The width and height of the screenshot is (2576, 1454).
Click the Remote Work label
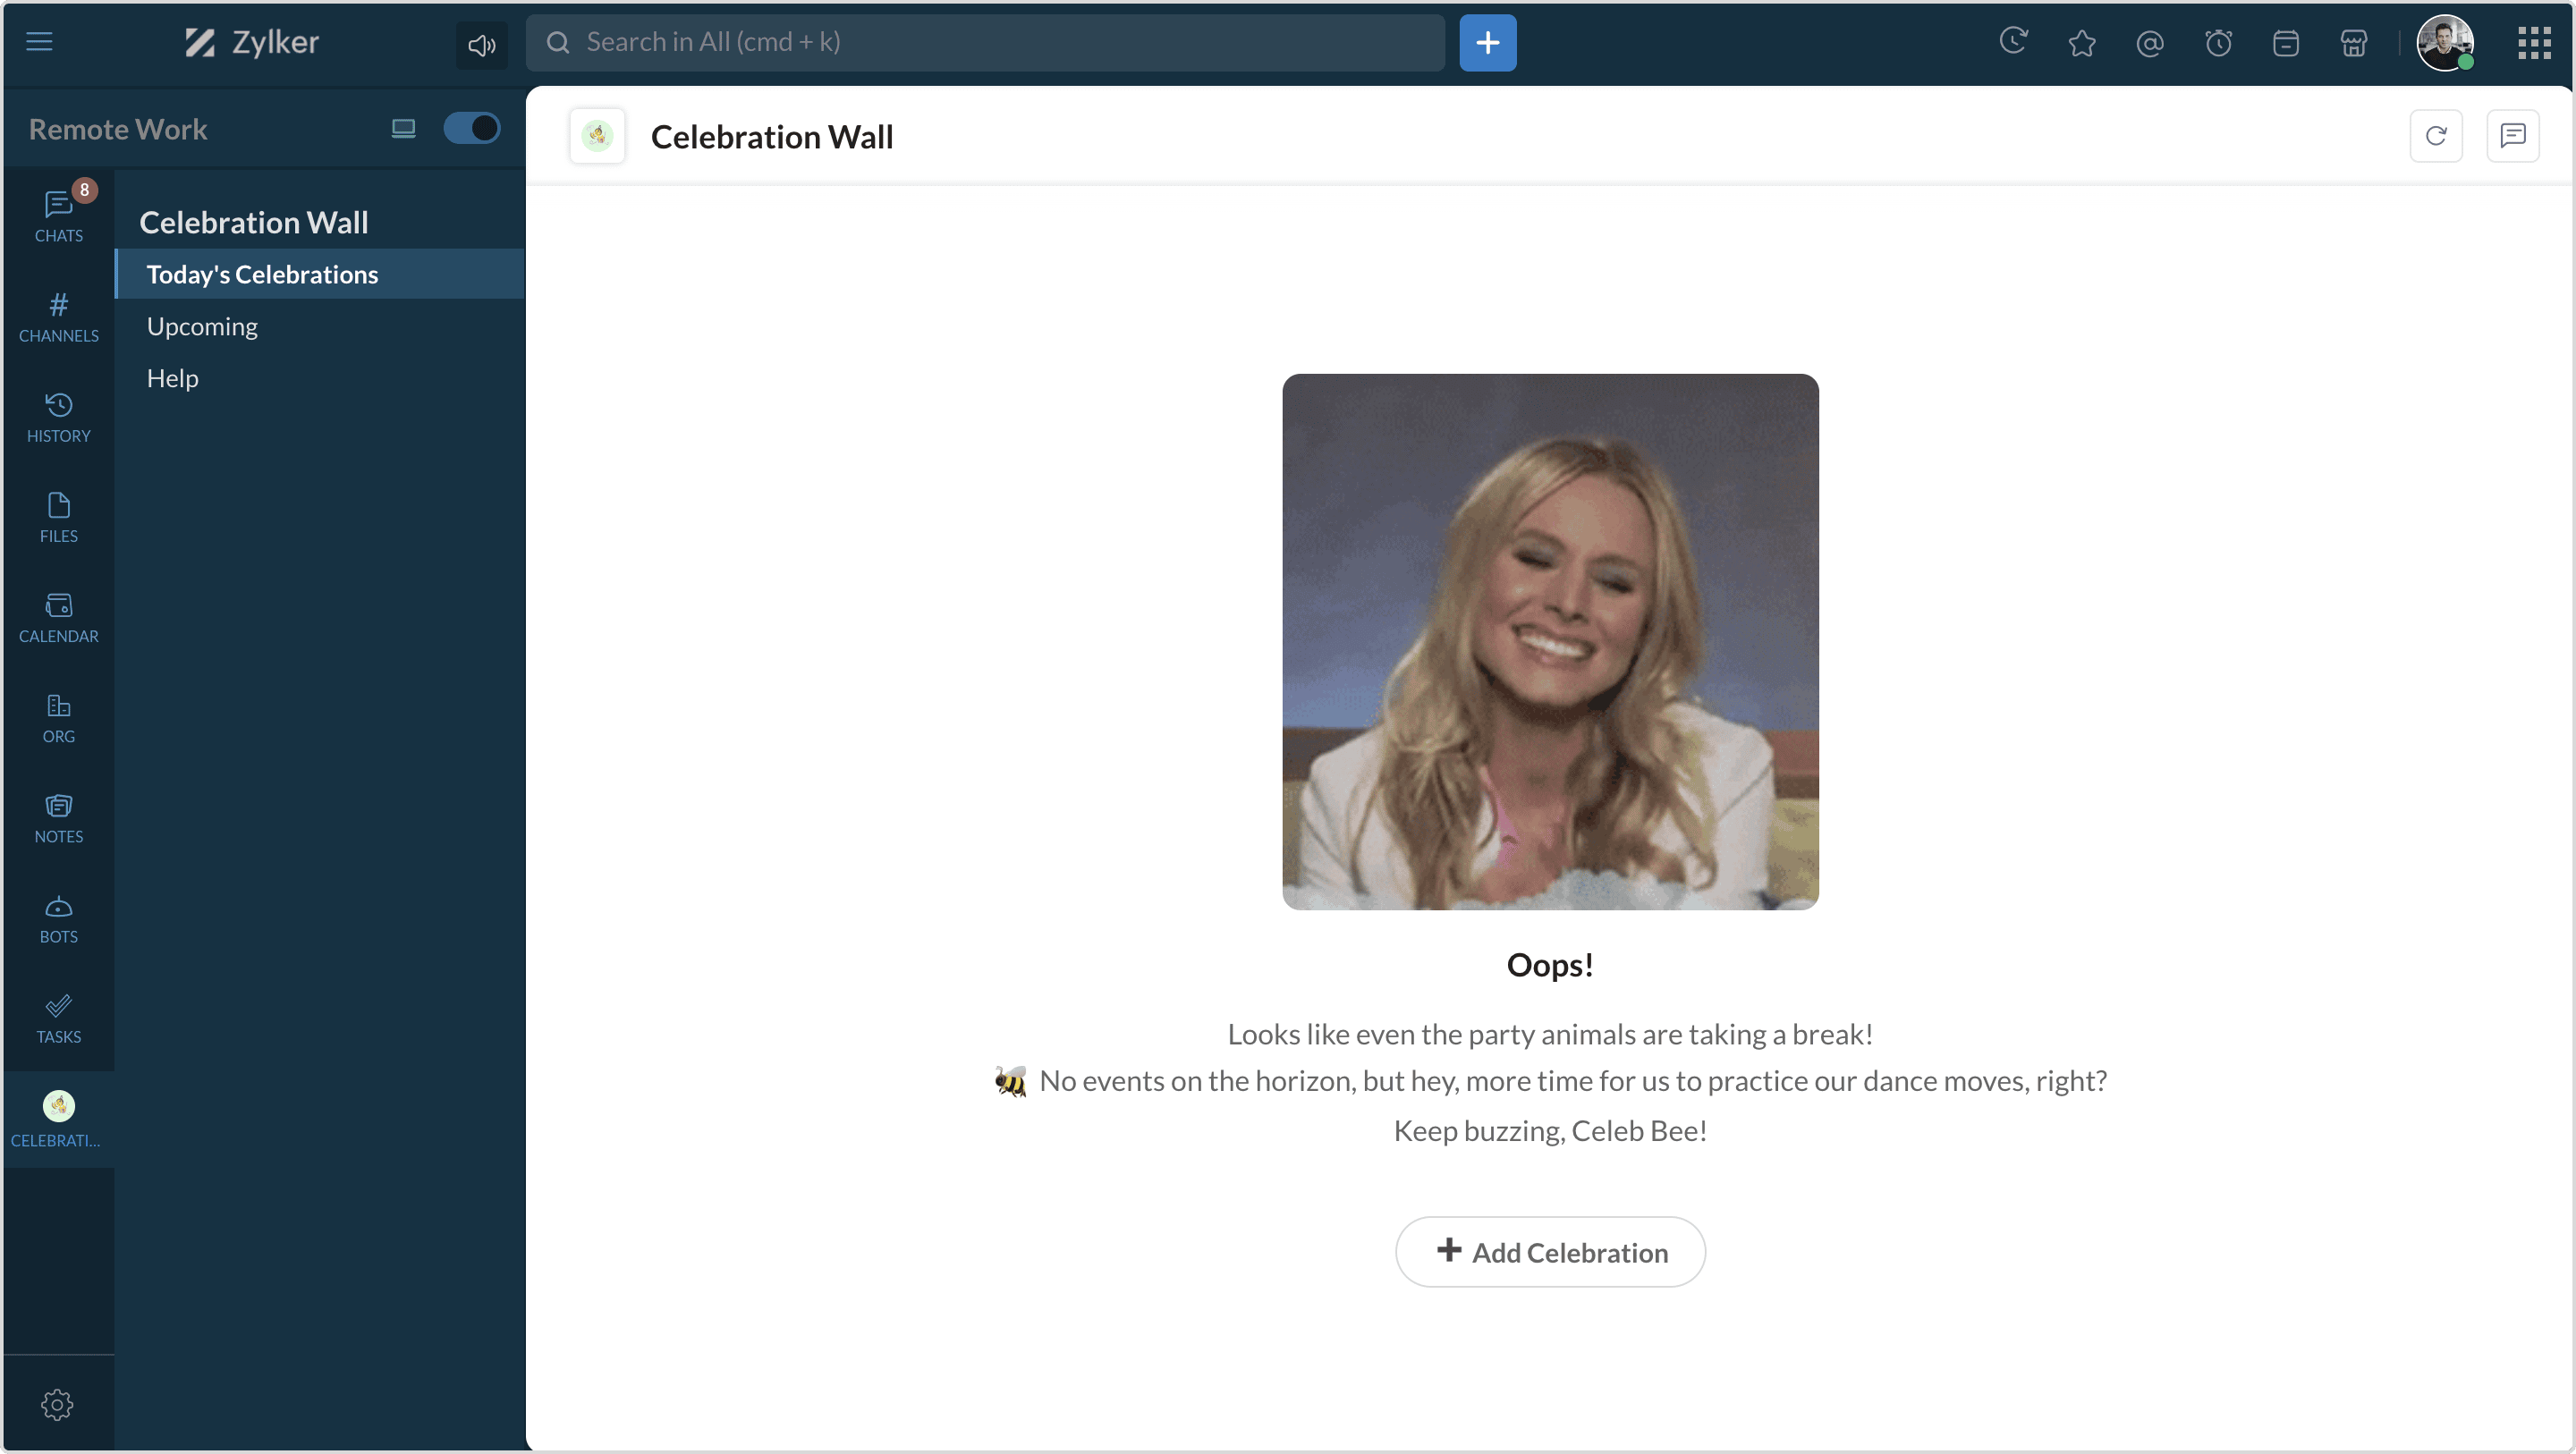[x=118, y=129]
